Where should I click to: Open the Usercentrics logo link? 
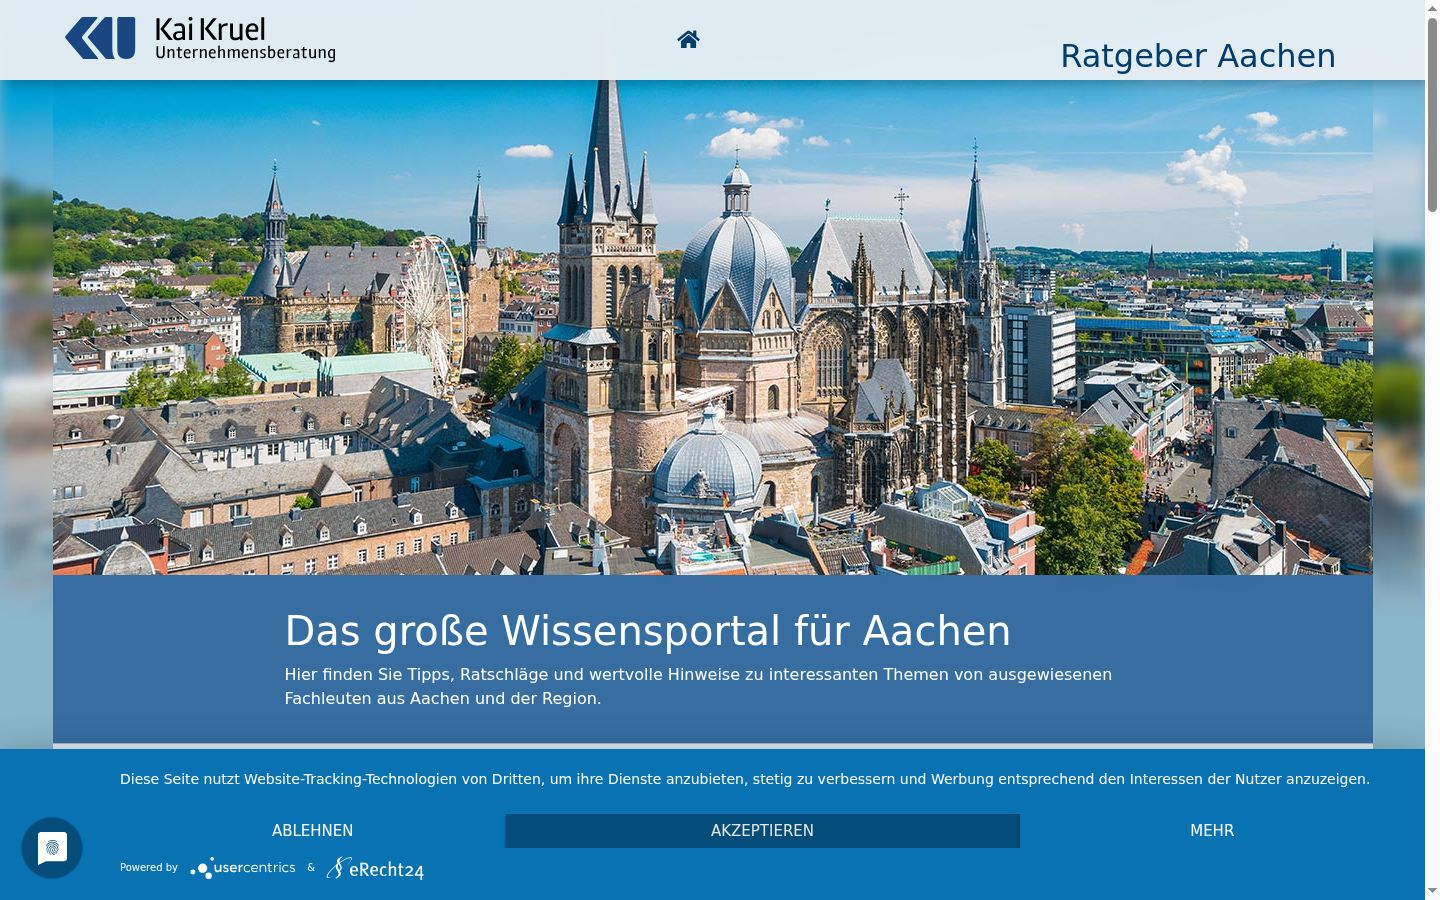coord(243,868)
